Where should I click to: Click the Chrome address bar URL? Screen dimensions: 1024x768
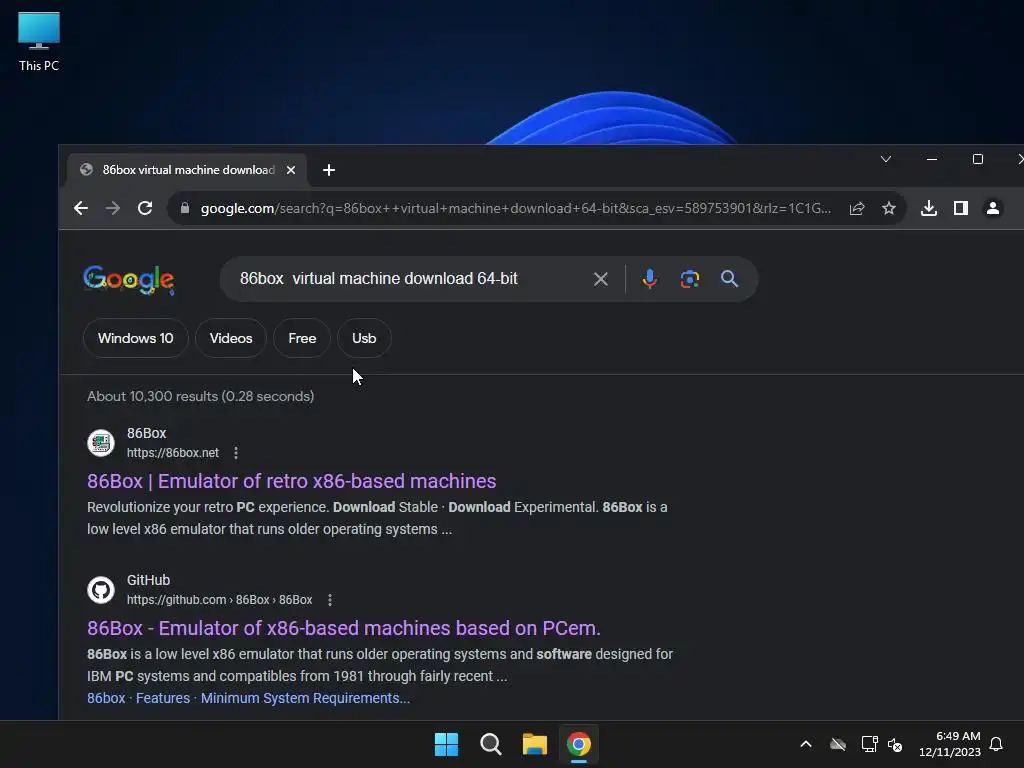(515, 208)
